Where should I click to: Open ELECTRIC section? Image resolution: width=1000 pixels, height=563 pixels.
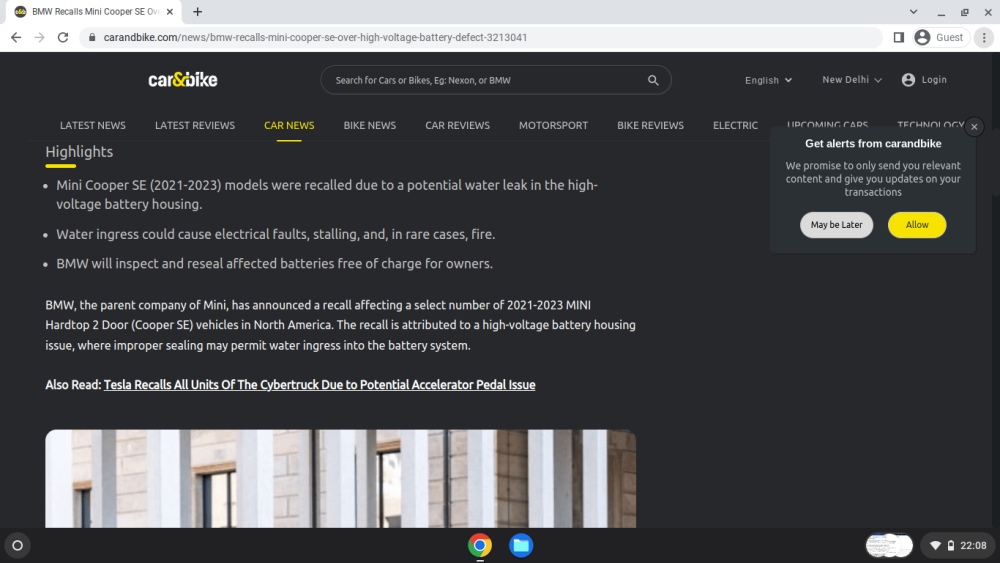point(735,126)
